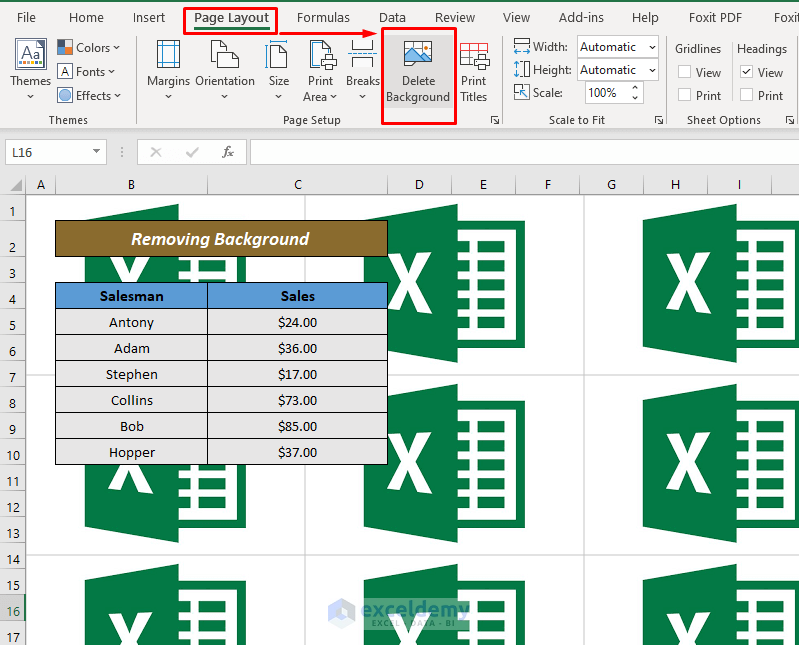Click Delete Background button
Screen dimensions: 799x645
click(x=418, y=72)
